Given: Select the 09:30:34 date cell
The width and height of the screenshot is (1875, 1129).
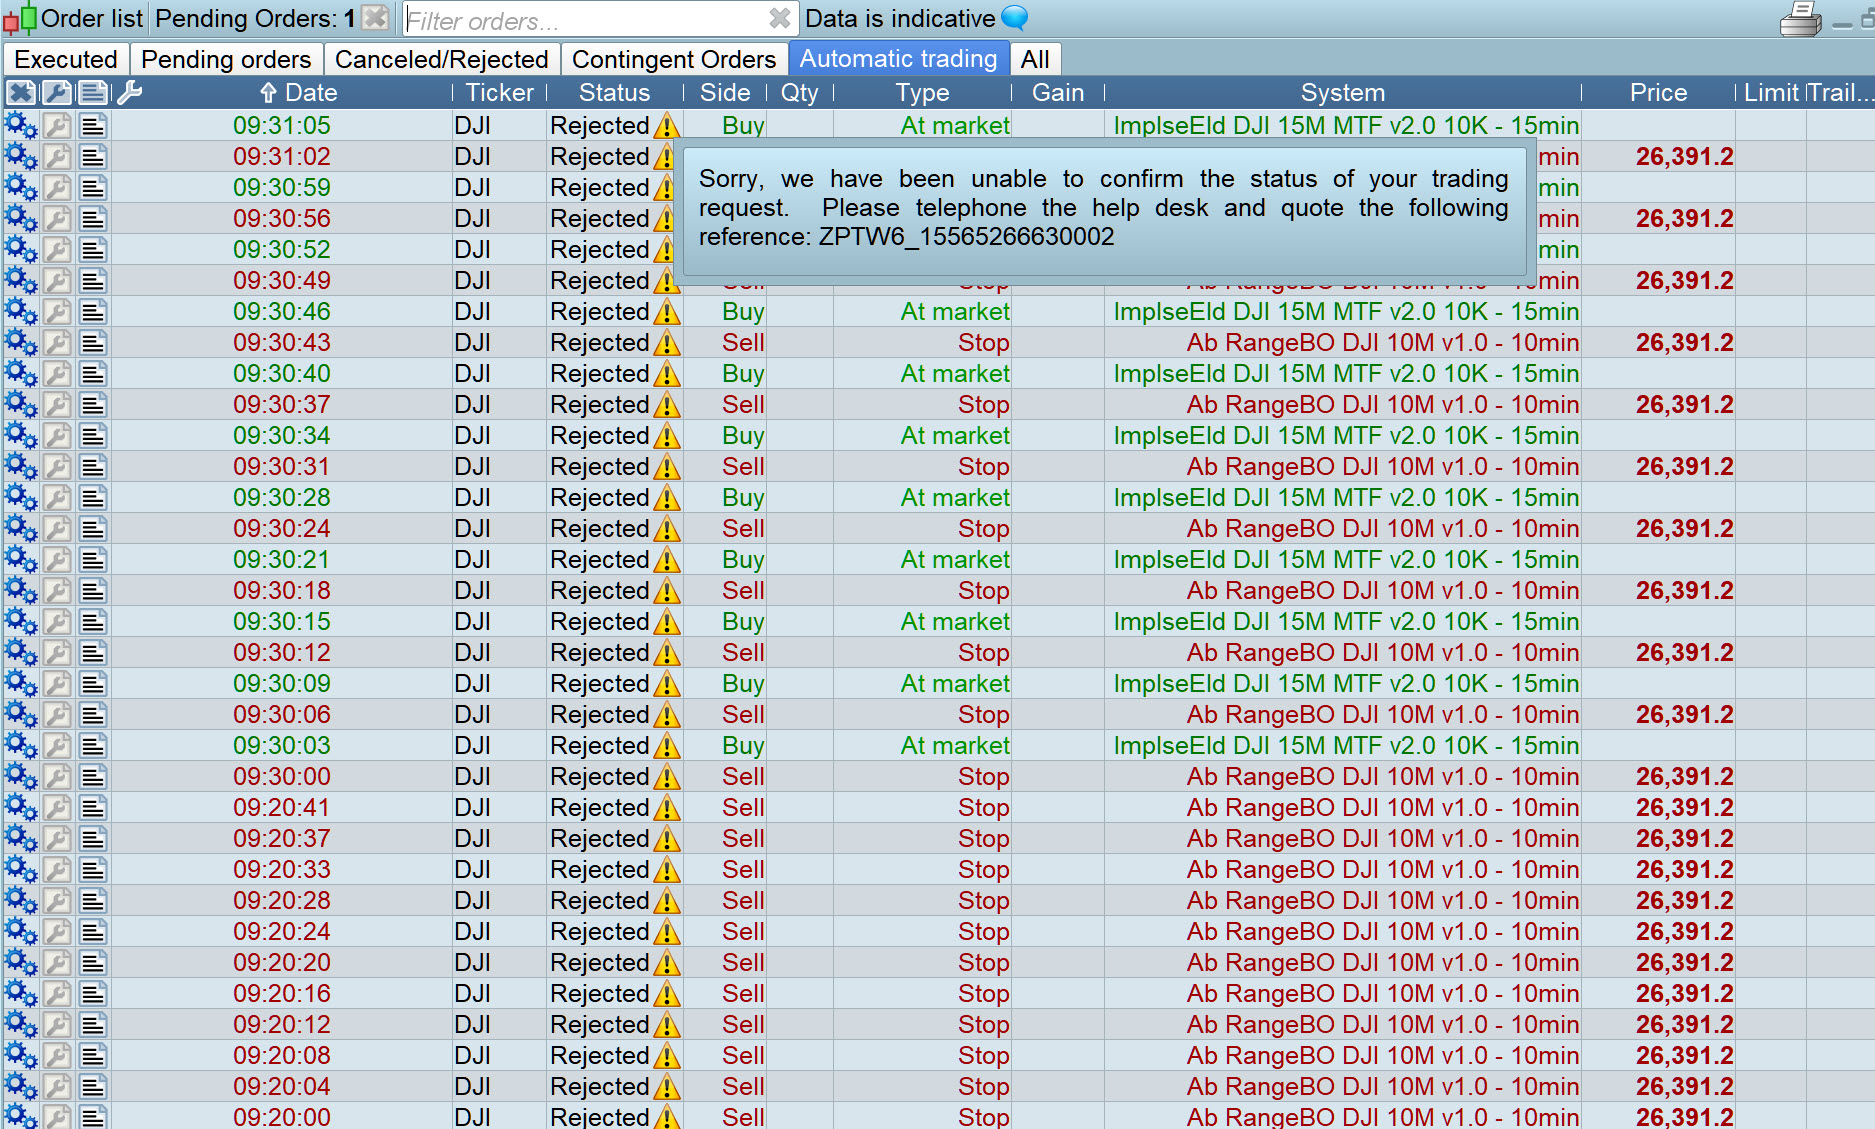Looking at the screenshot, I should tap(282, 436).
